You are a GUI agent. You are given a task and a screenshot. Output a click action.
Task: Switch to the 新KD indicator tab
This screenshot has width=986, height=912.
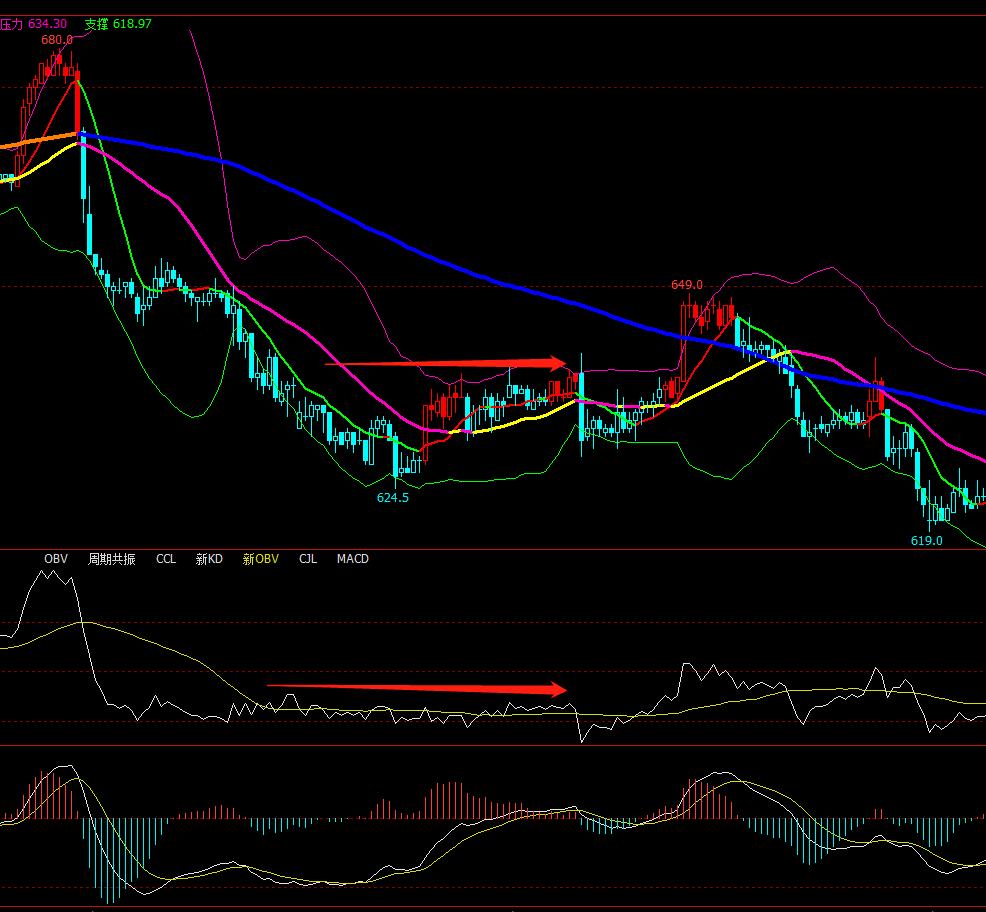click(x=209, y=559)
